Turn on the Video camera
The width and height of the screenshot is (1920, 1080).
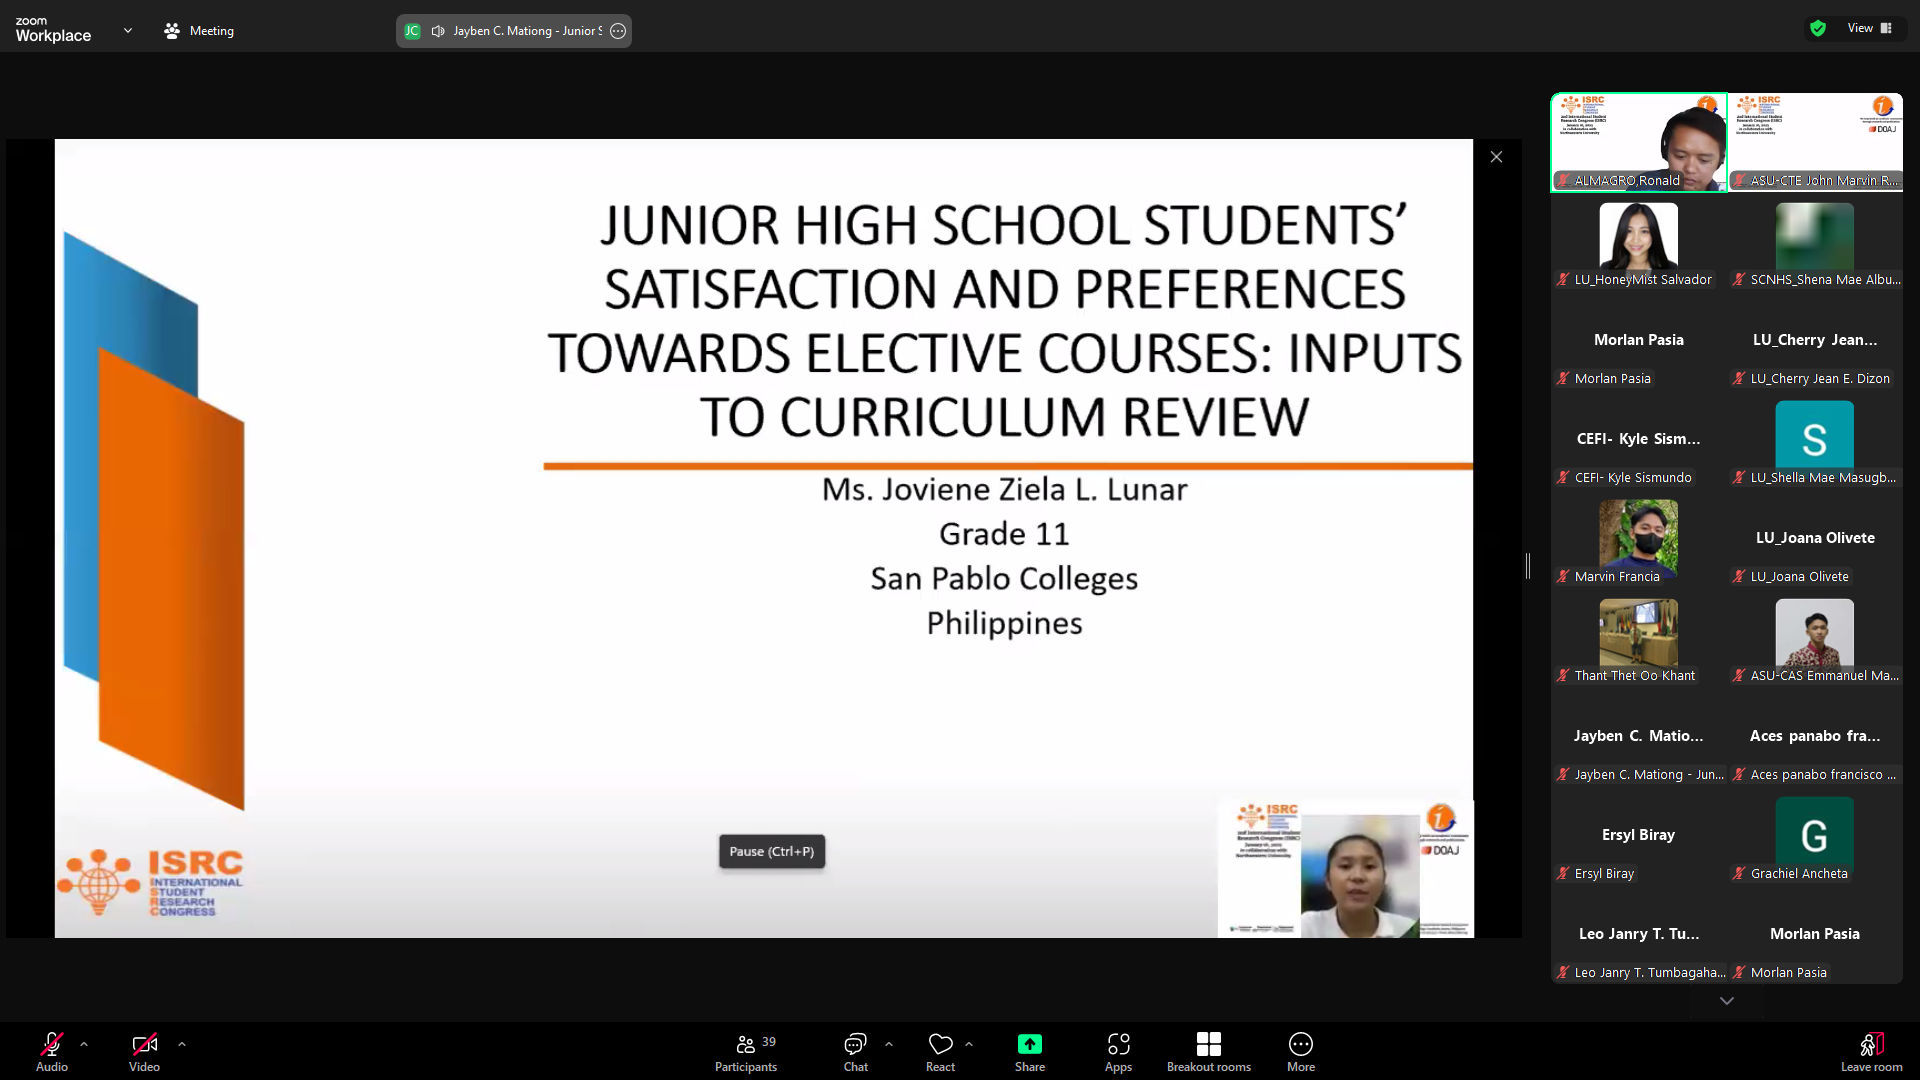(144, 1045)
